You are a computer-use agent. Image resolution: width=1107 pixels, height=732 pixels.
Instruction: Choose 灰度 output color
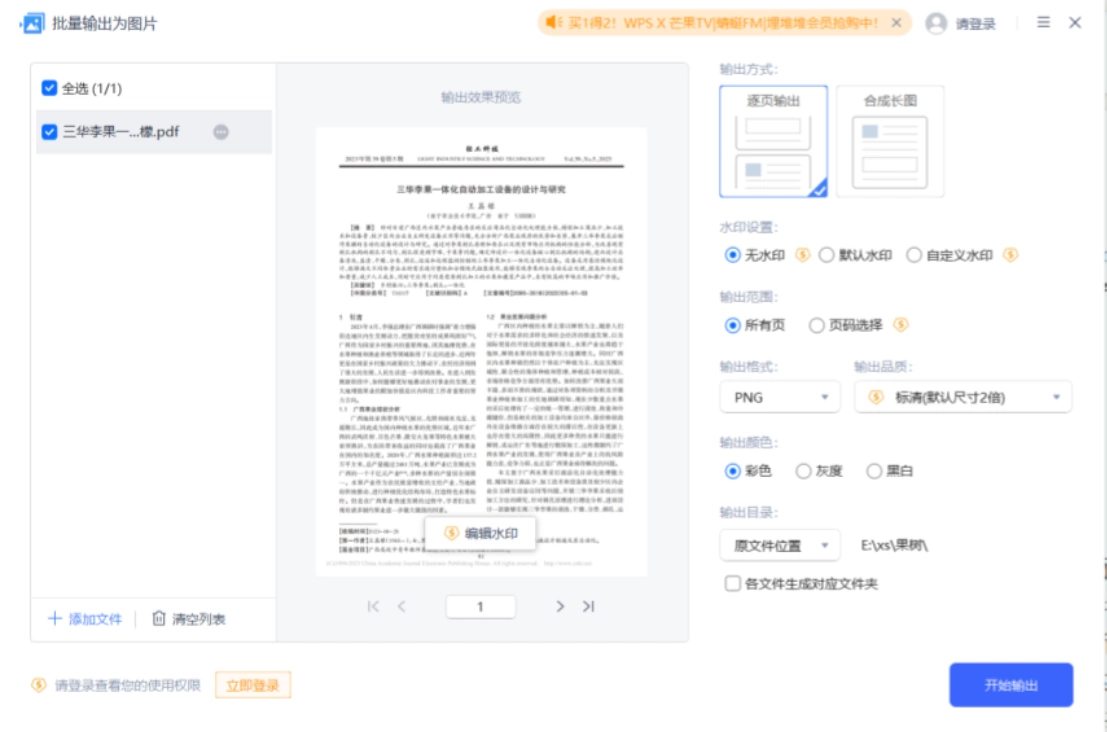[x=803, y=471]
